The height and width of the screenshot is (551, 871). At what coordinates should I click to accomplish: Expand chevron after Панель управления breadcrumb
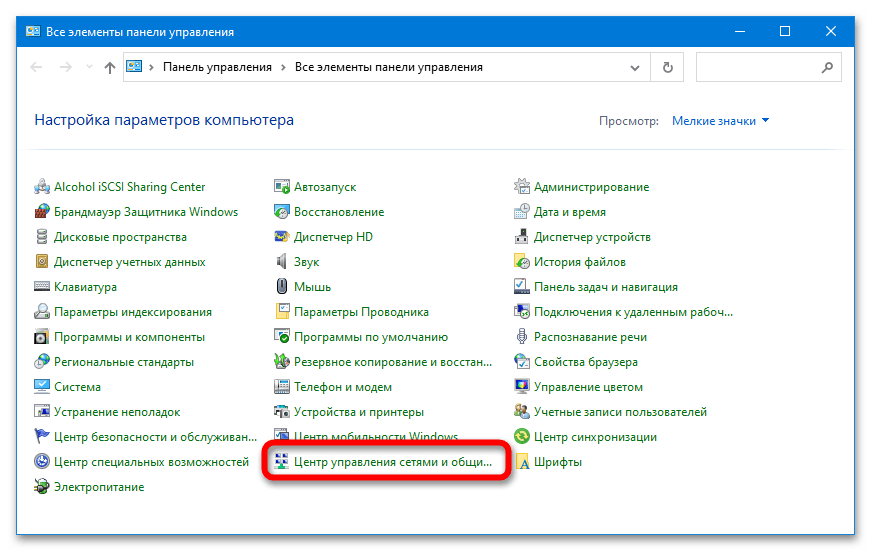[283, 67]
